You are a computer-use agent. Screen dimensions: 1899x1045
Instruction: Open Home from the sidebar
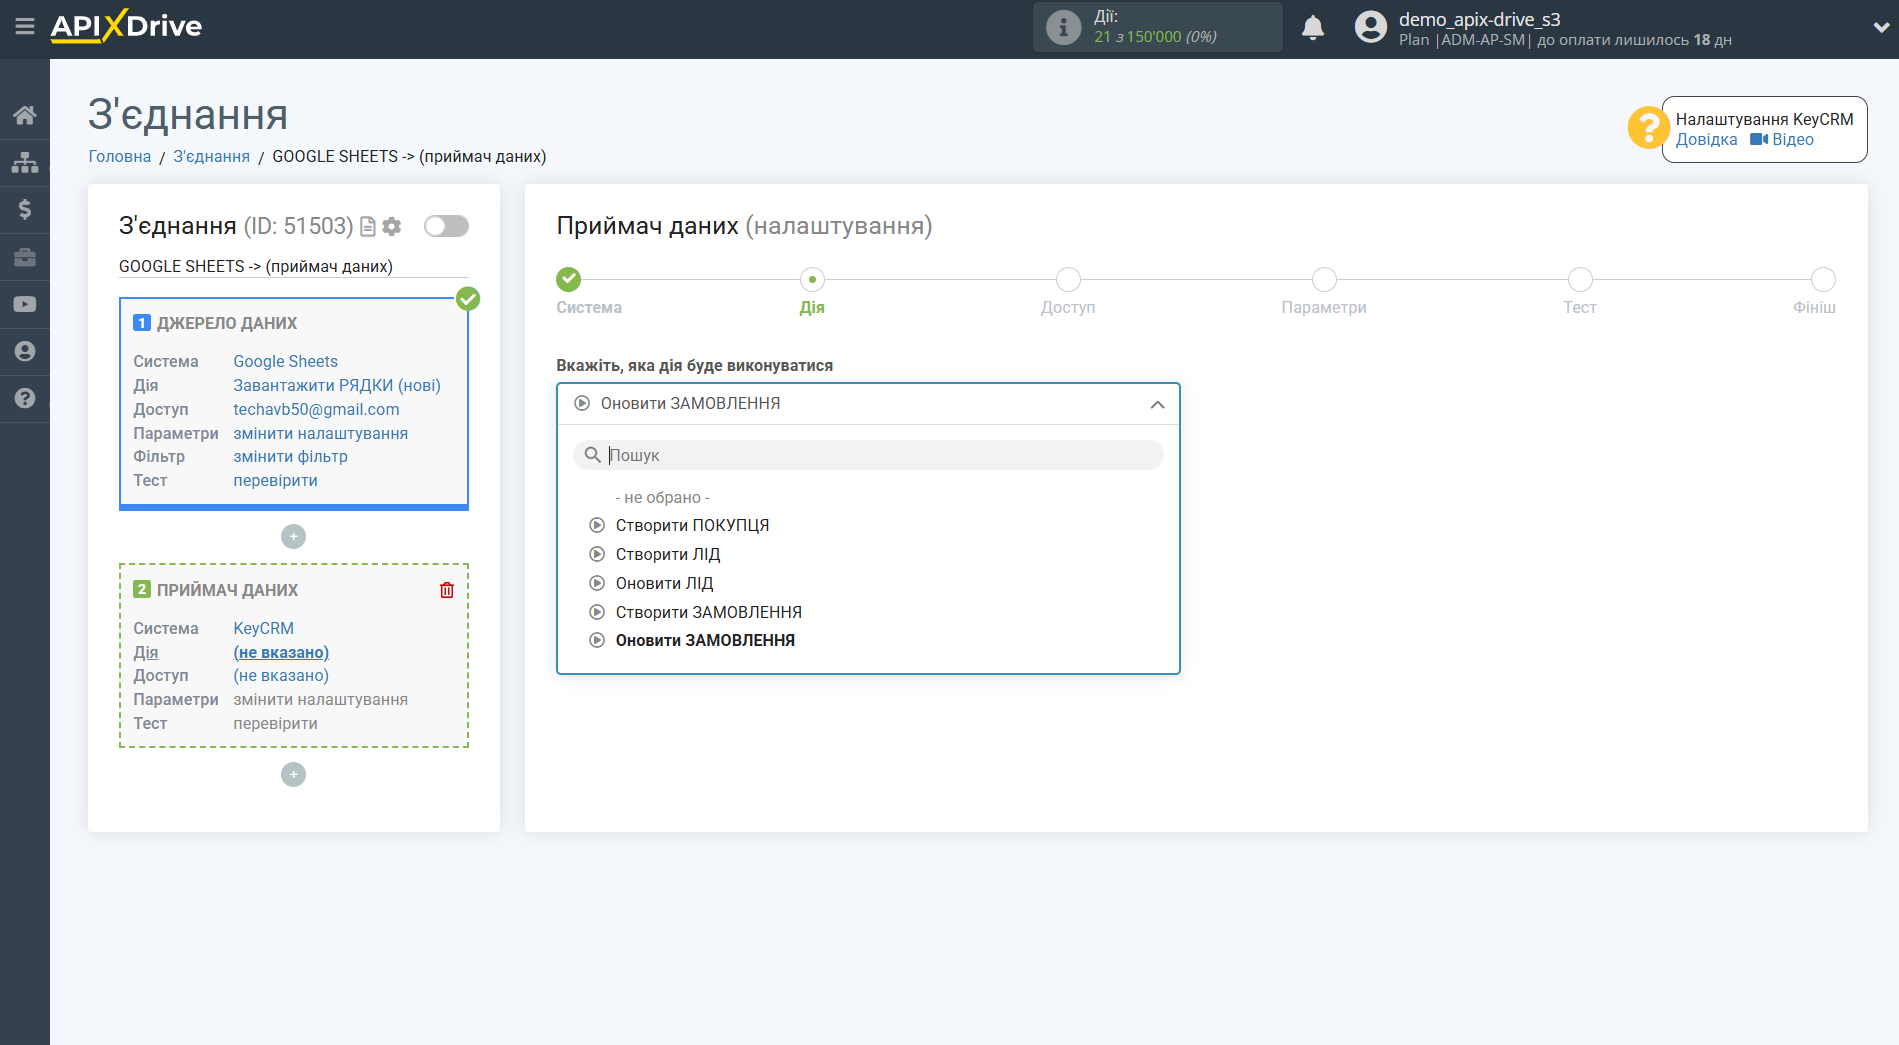(25, 115)
